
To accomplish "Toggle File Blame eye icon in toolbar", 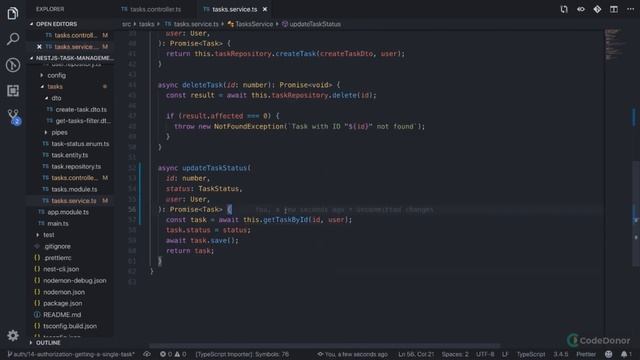I will click(581, 9).
